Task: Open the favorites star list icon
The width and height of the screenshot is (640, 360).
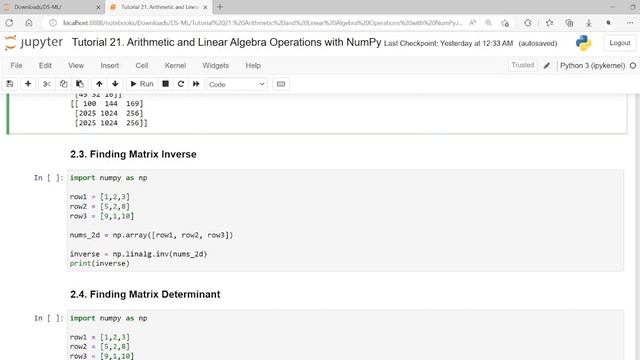Action: coord(549,23)
